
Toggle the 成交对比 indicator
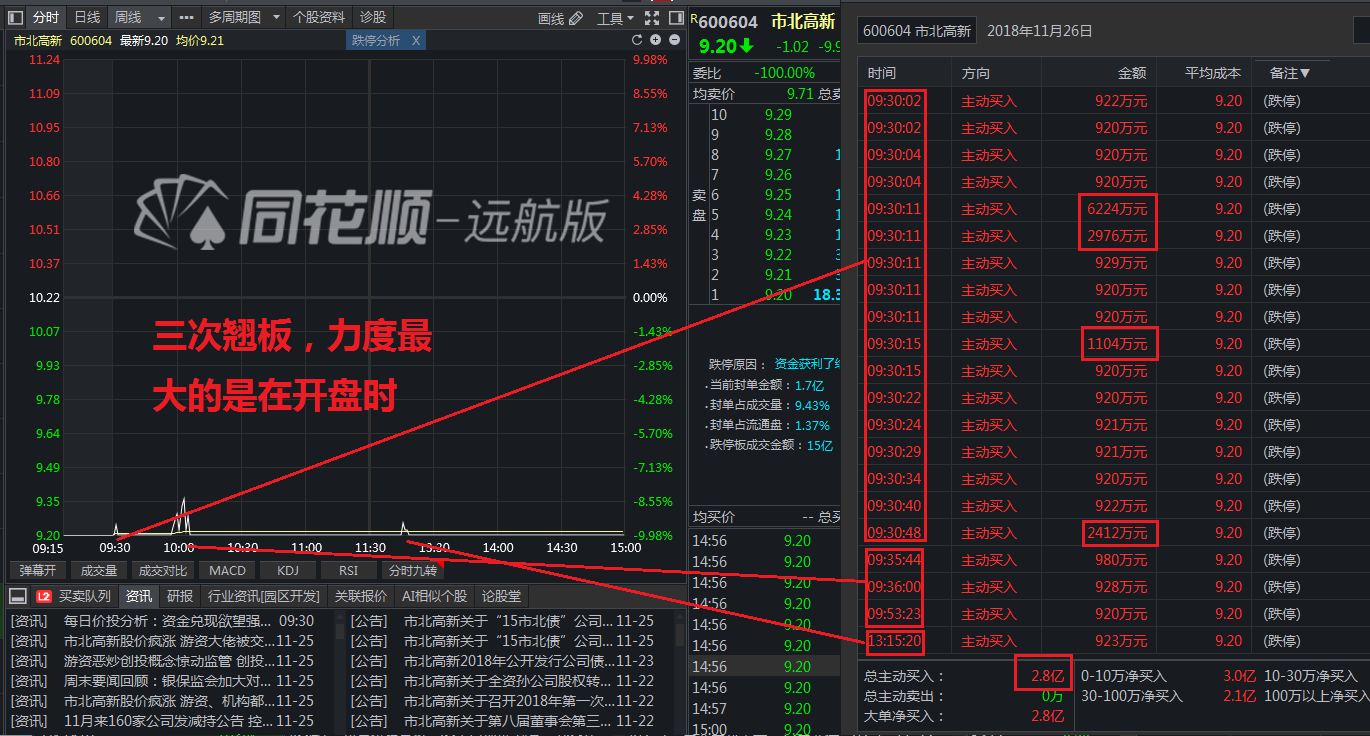pyautogui.click(x=163, y=571)
